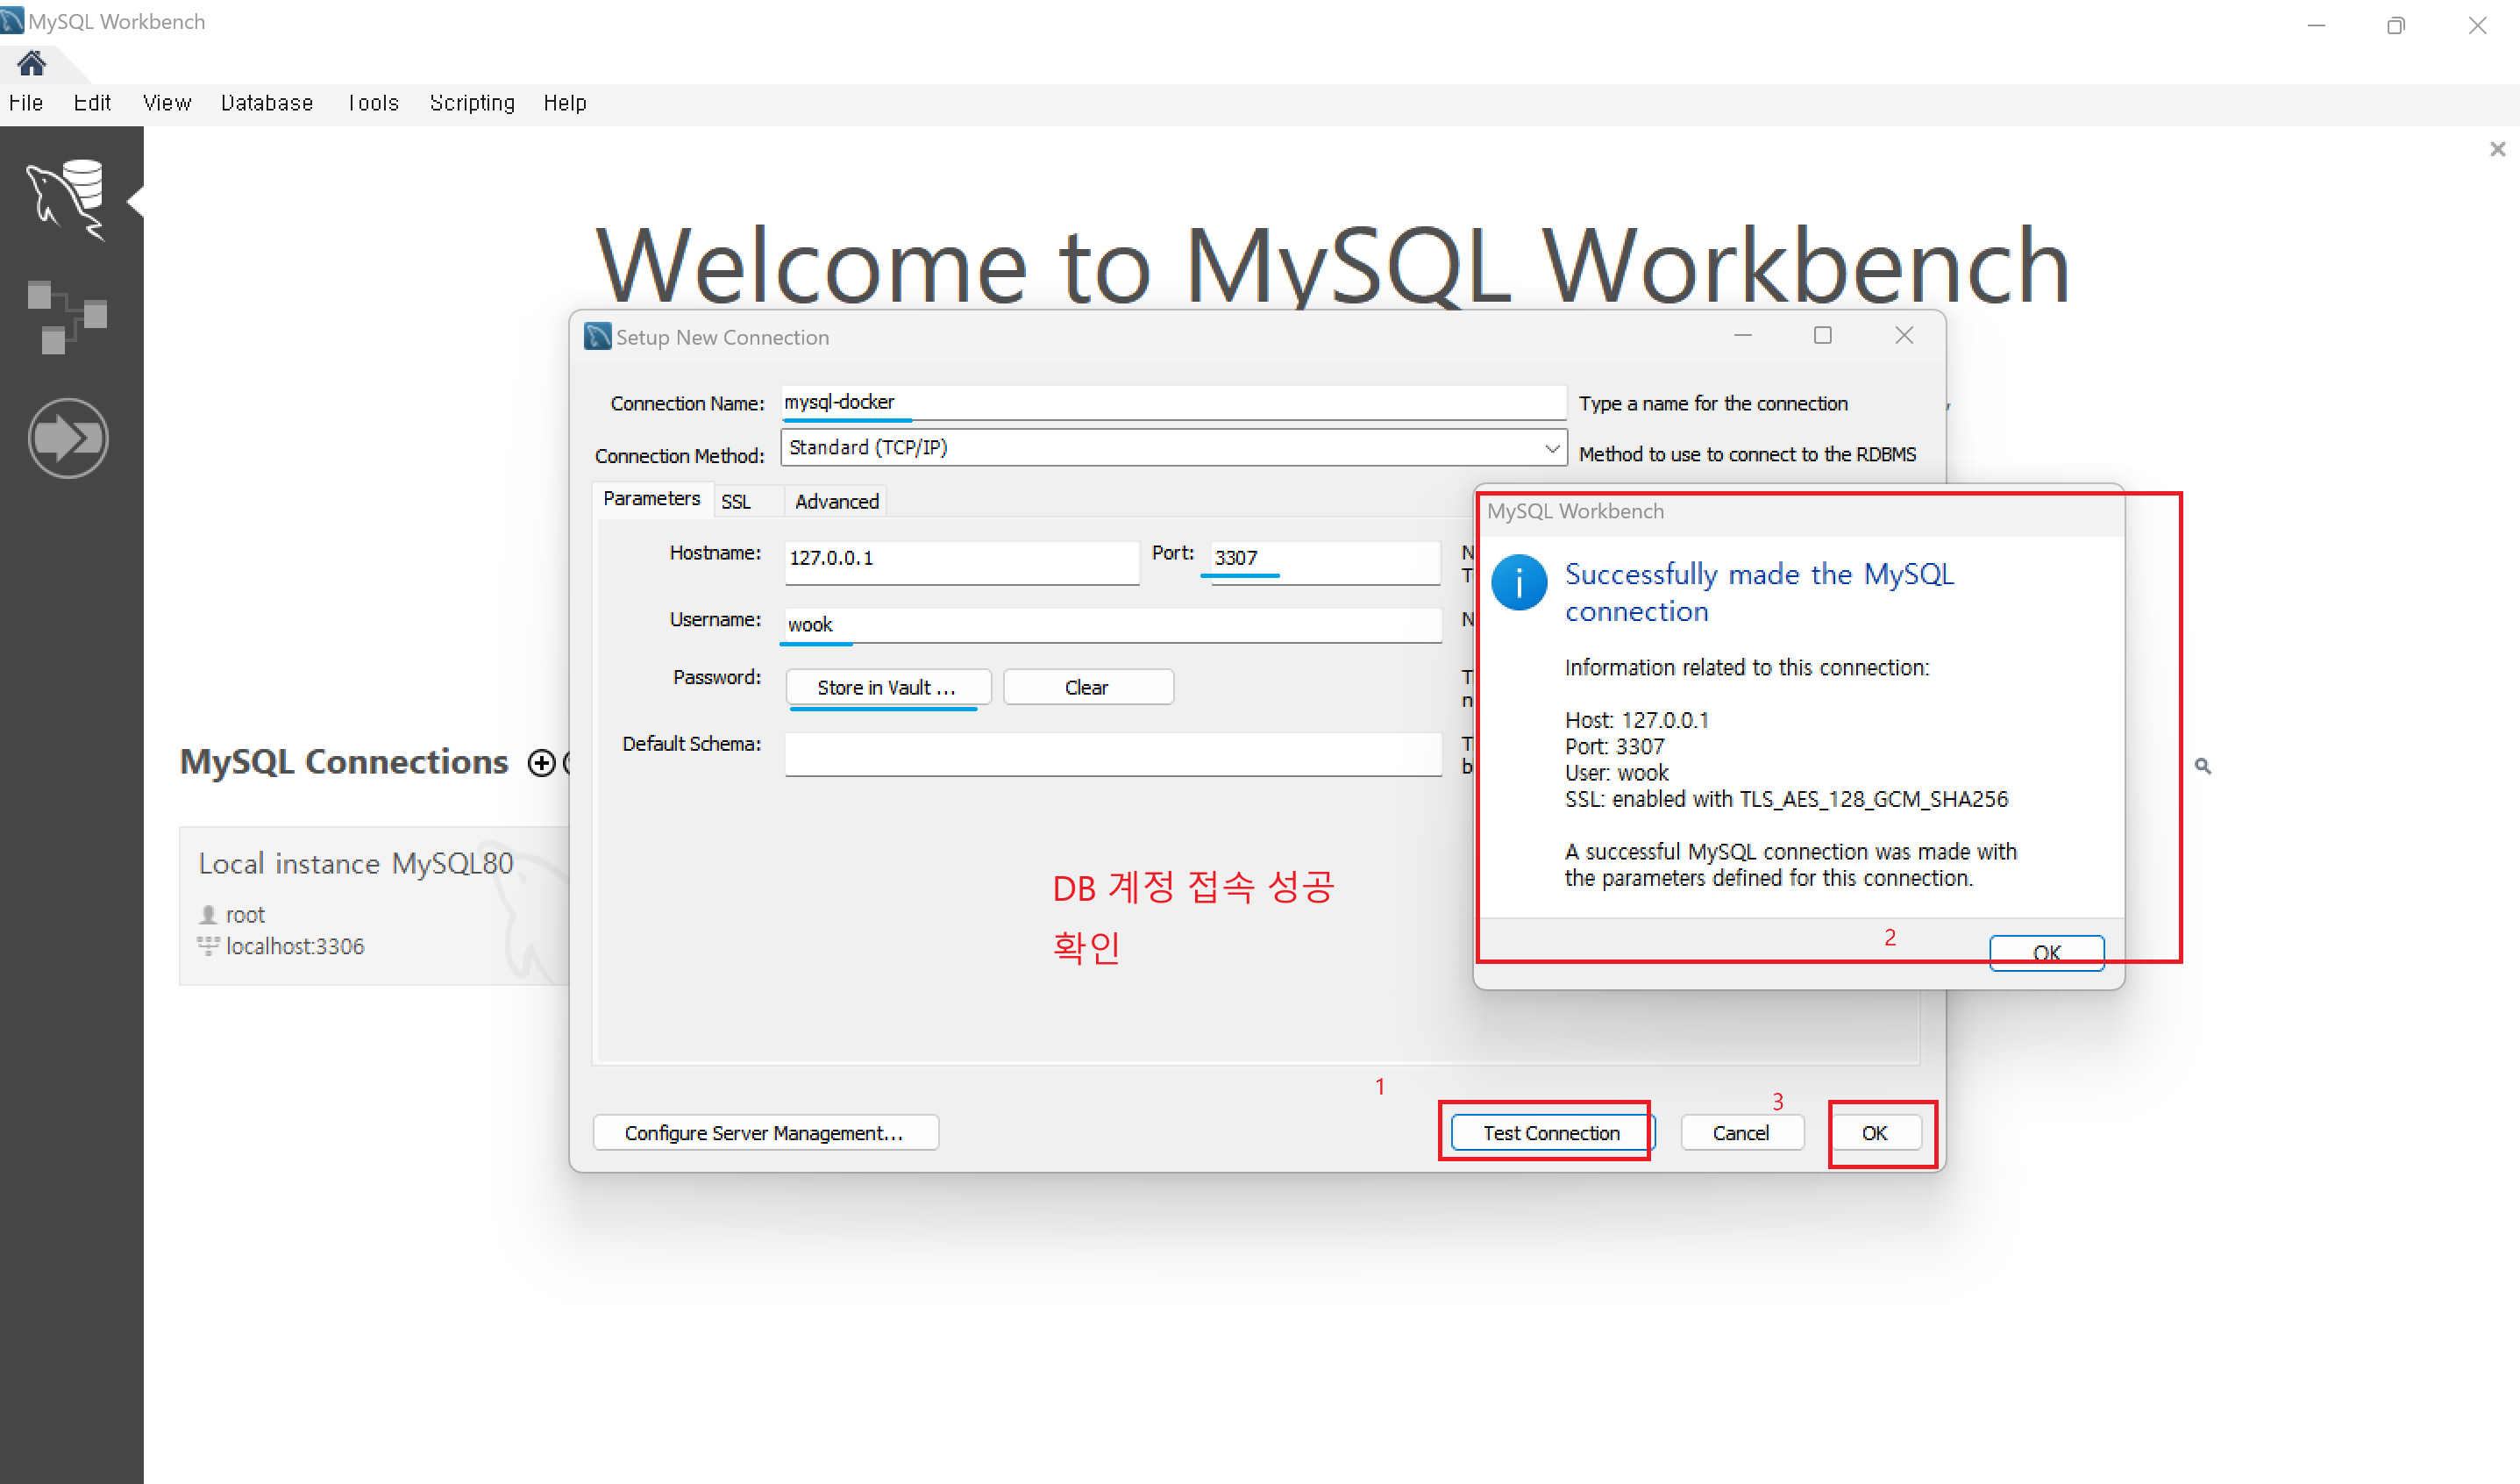This screenshot has width=2520, height=1484.
Task: Close the welcome page X icon
Action: click(2497, 149)
